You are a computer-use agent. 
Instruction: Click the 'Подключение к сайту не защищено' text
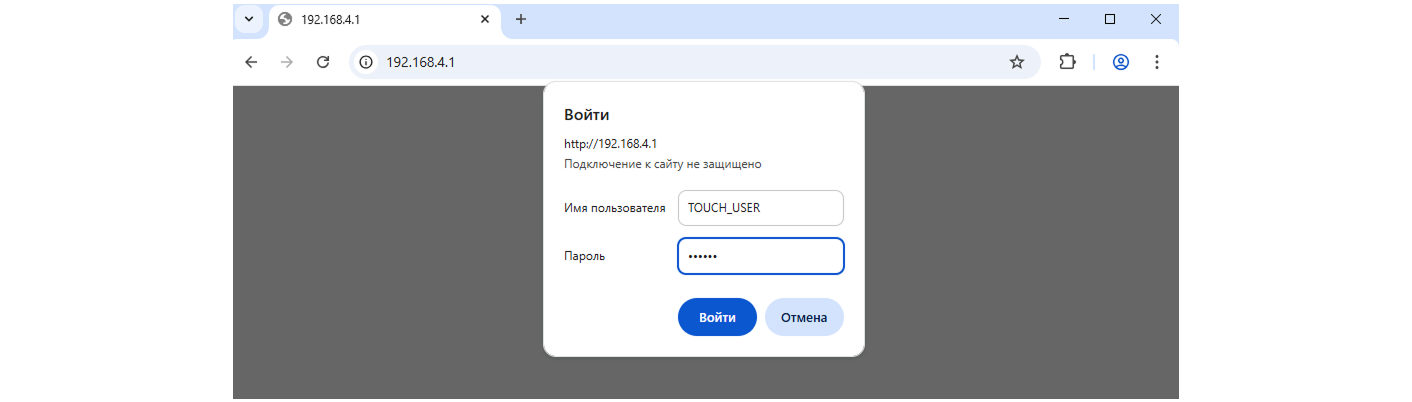click(663, 164)
